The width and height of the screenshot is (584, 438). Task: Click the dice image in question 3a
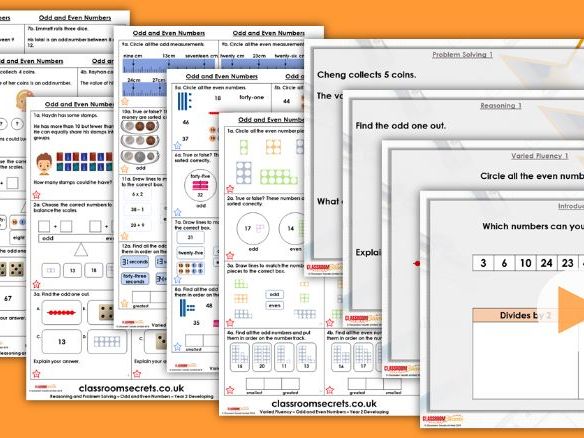pyautogui.click(x=105, y=312)
